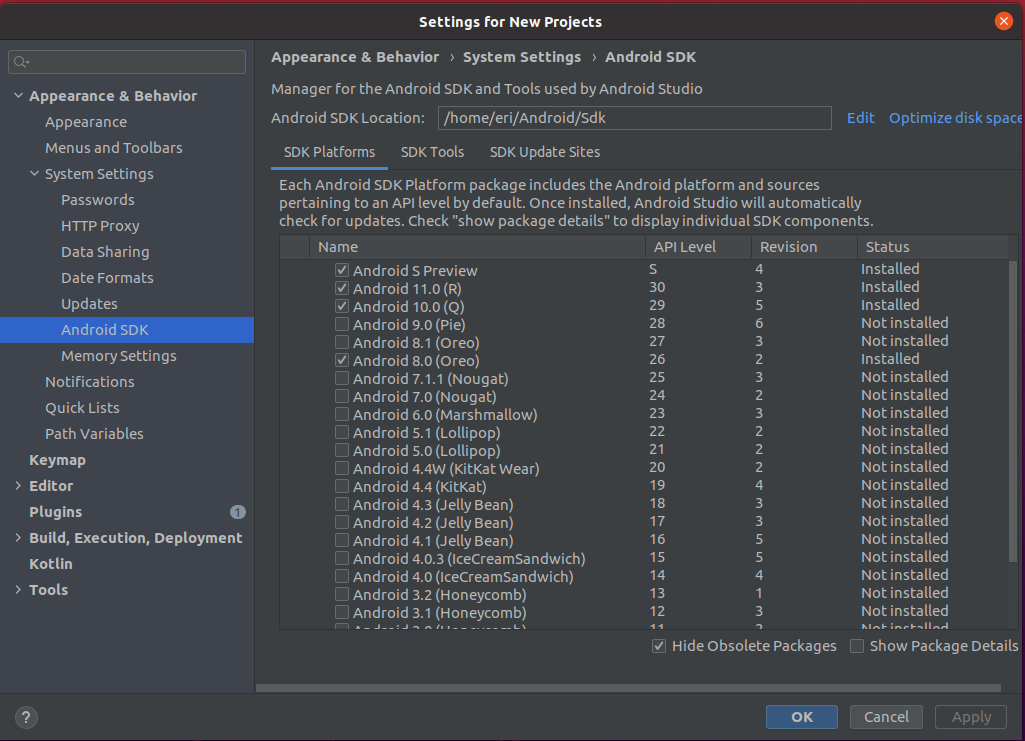The image size is (1025, 741).
Task: Click the Edit SDK location link
Action: click(x=860, y=118)
